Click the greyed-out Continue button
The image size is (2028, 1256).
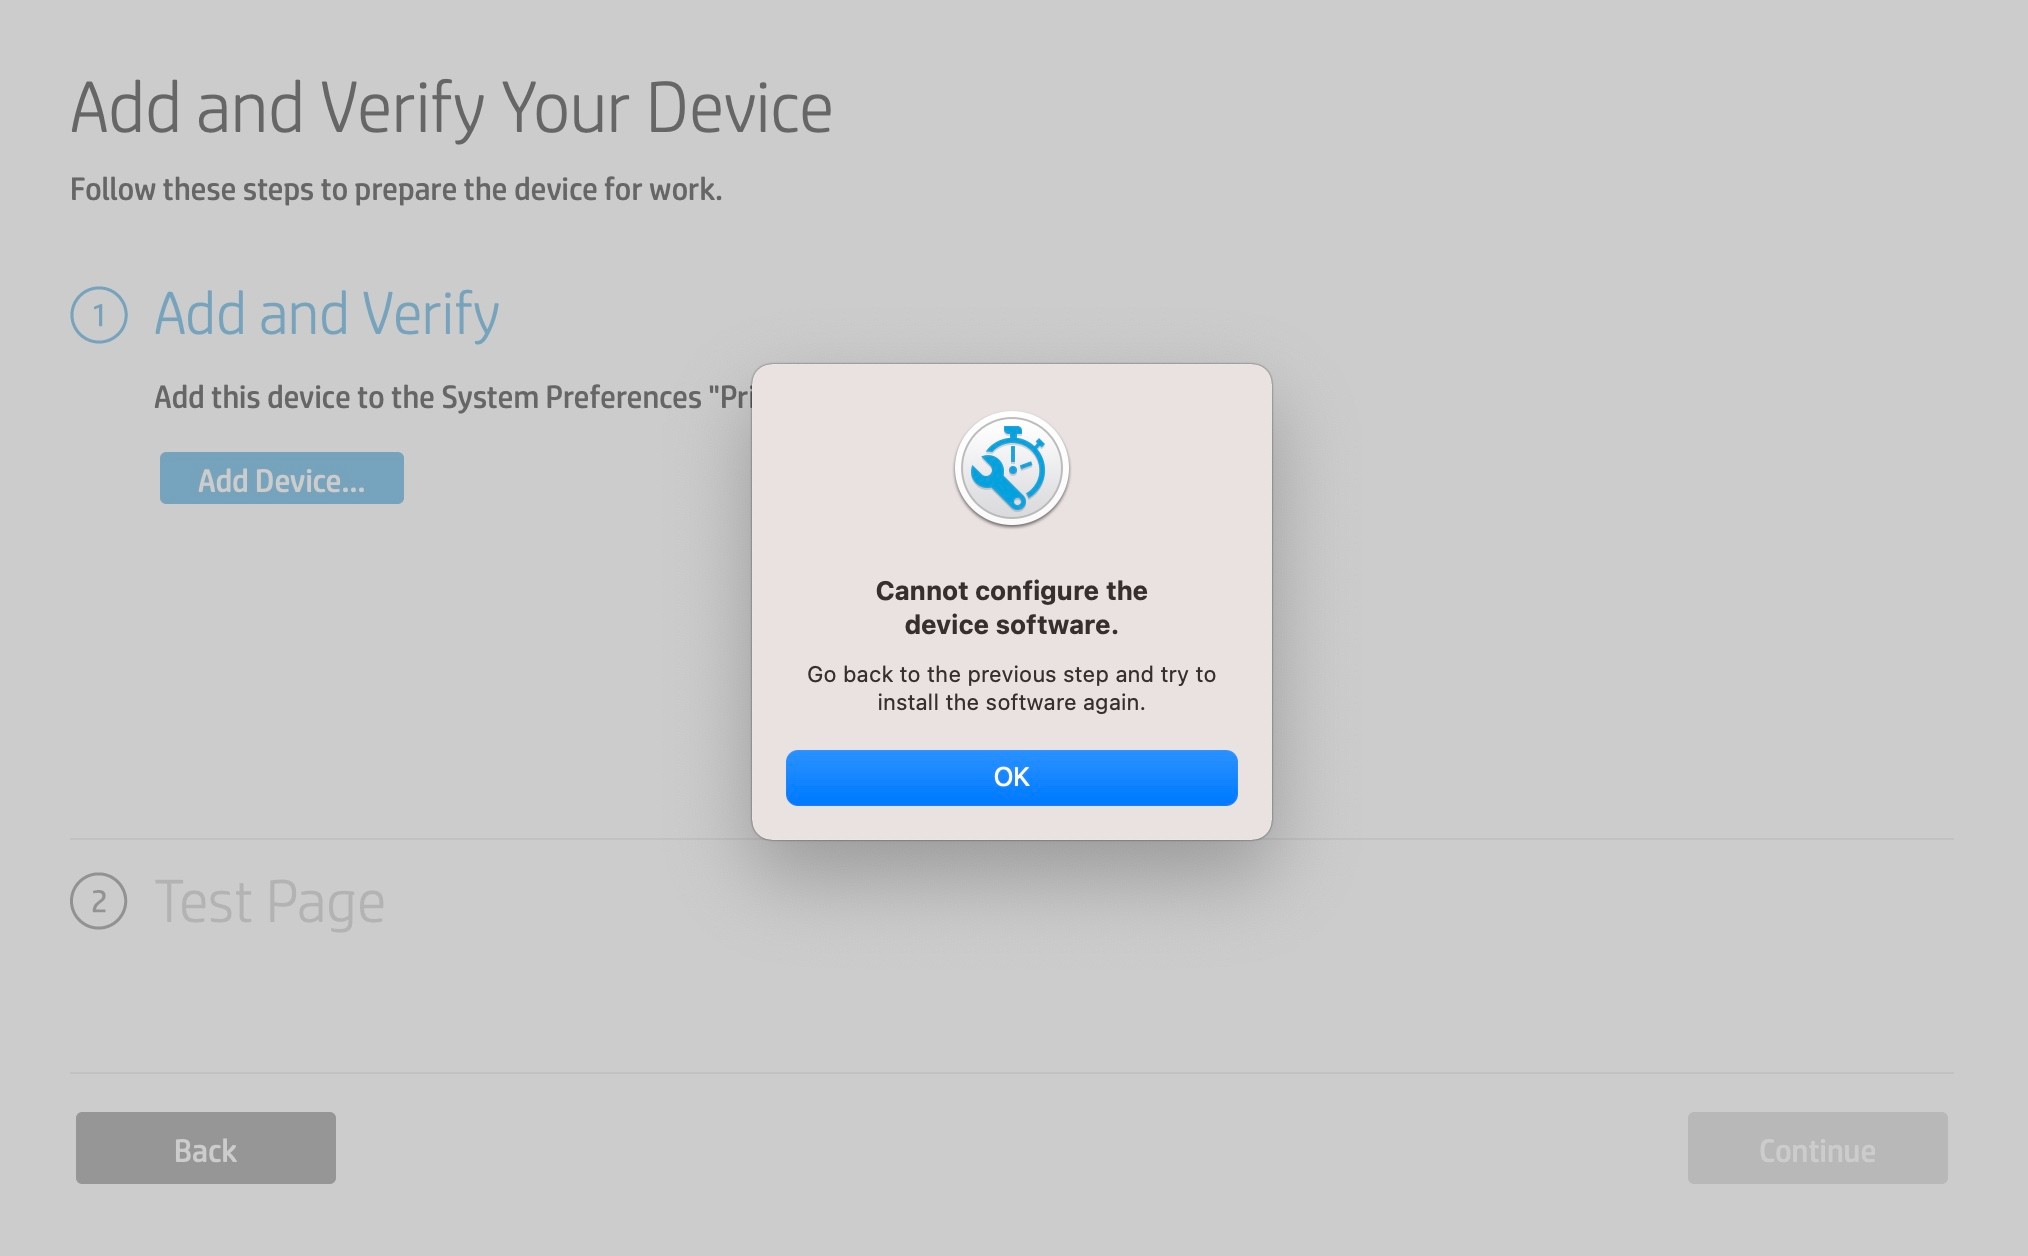coord(1816,1148)
